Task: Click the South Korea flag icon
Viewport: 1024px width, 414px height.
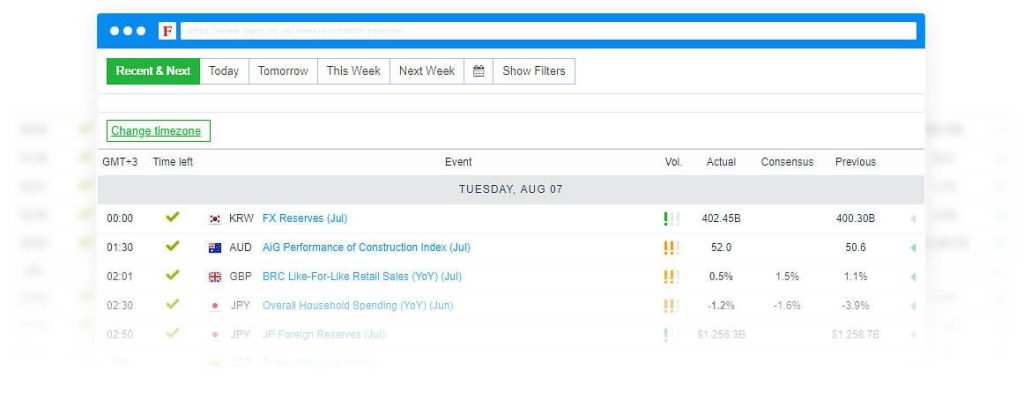Action: coord(215,219)
